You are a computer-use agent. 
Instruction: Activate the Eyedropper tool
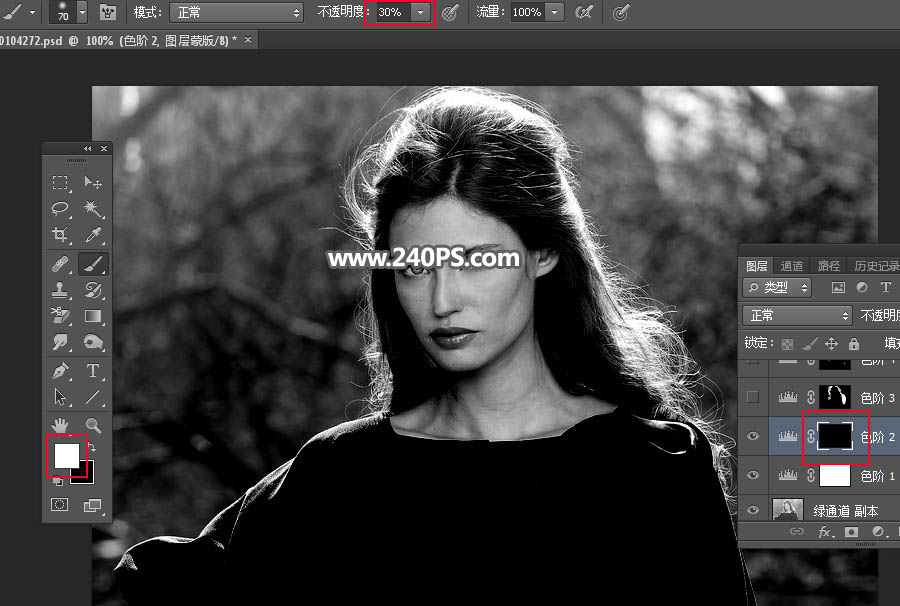[x=93, y=236]
